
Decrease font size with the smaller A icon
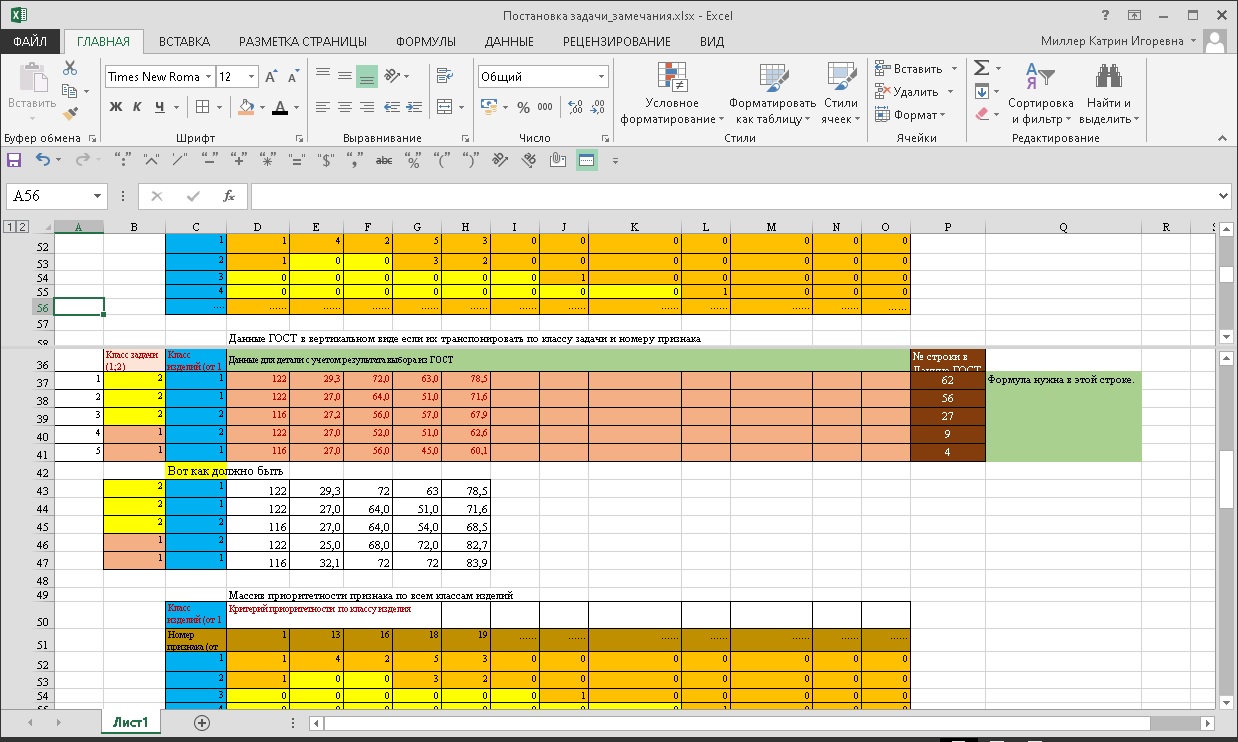pos(292,77)
